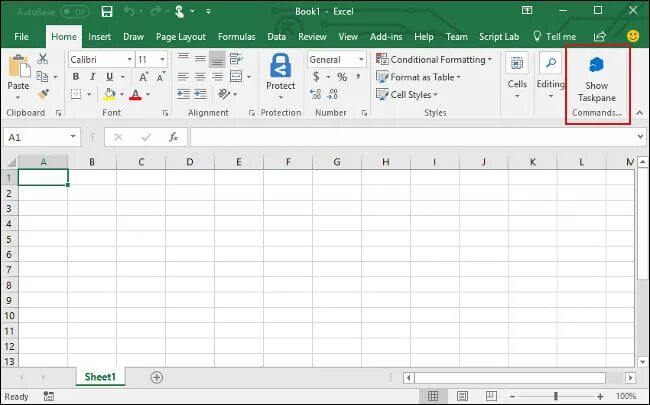This screenshot has height=405, width=650.
Task: Click the Cut scissors icon
Action: [x=42, y=59]
